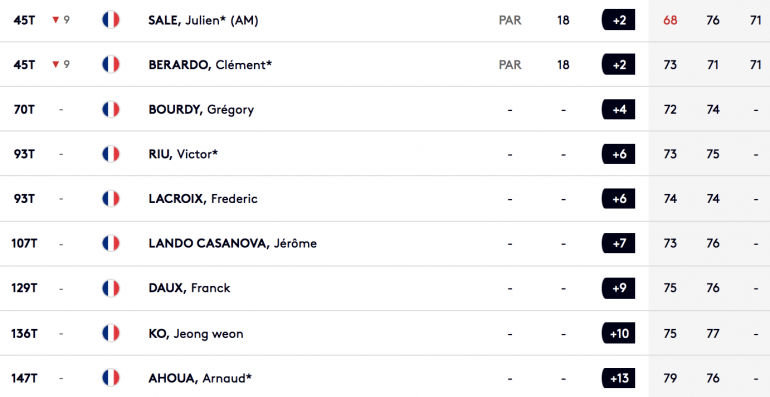Image resolution: width=770 pixels, height=397 pixels.
Task: Select the flag beside Jérôme Lando Casanova
Action: click(110, 243)
